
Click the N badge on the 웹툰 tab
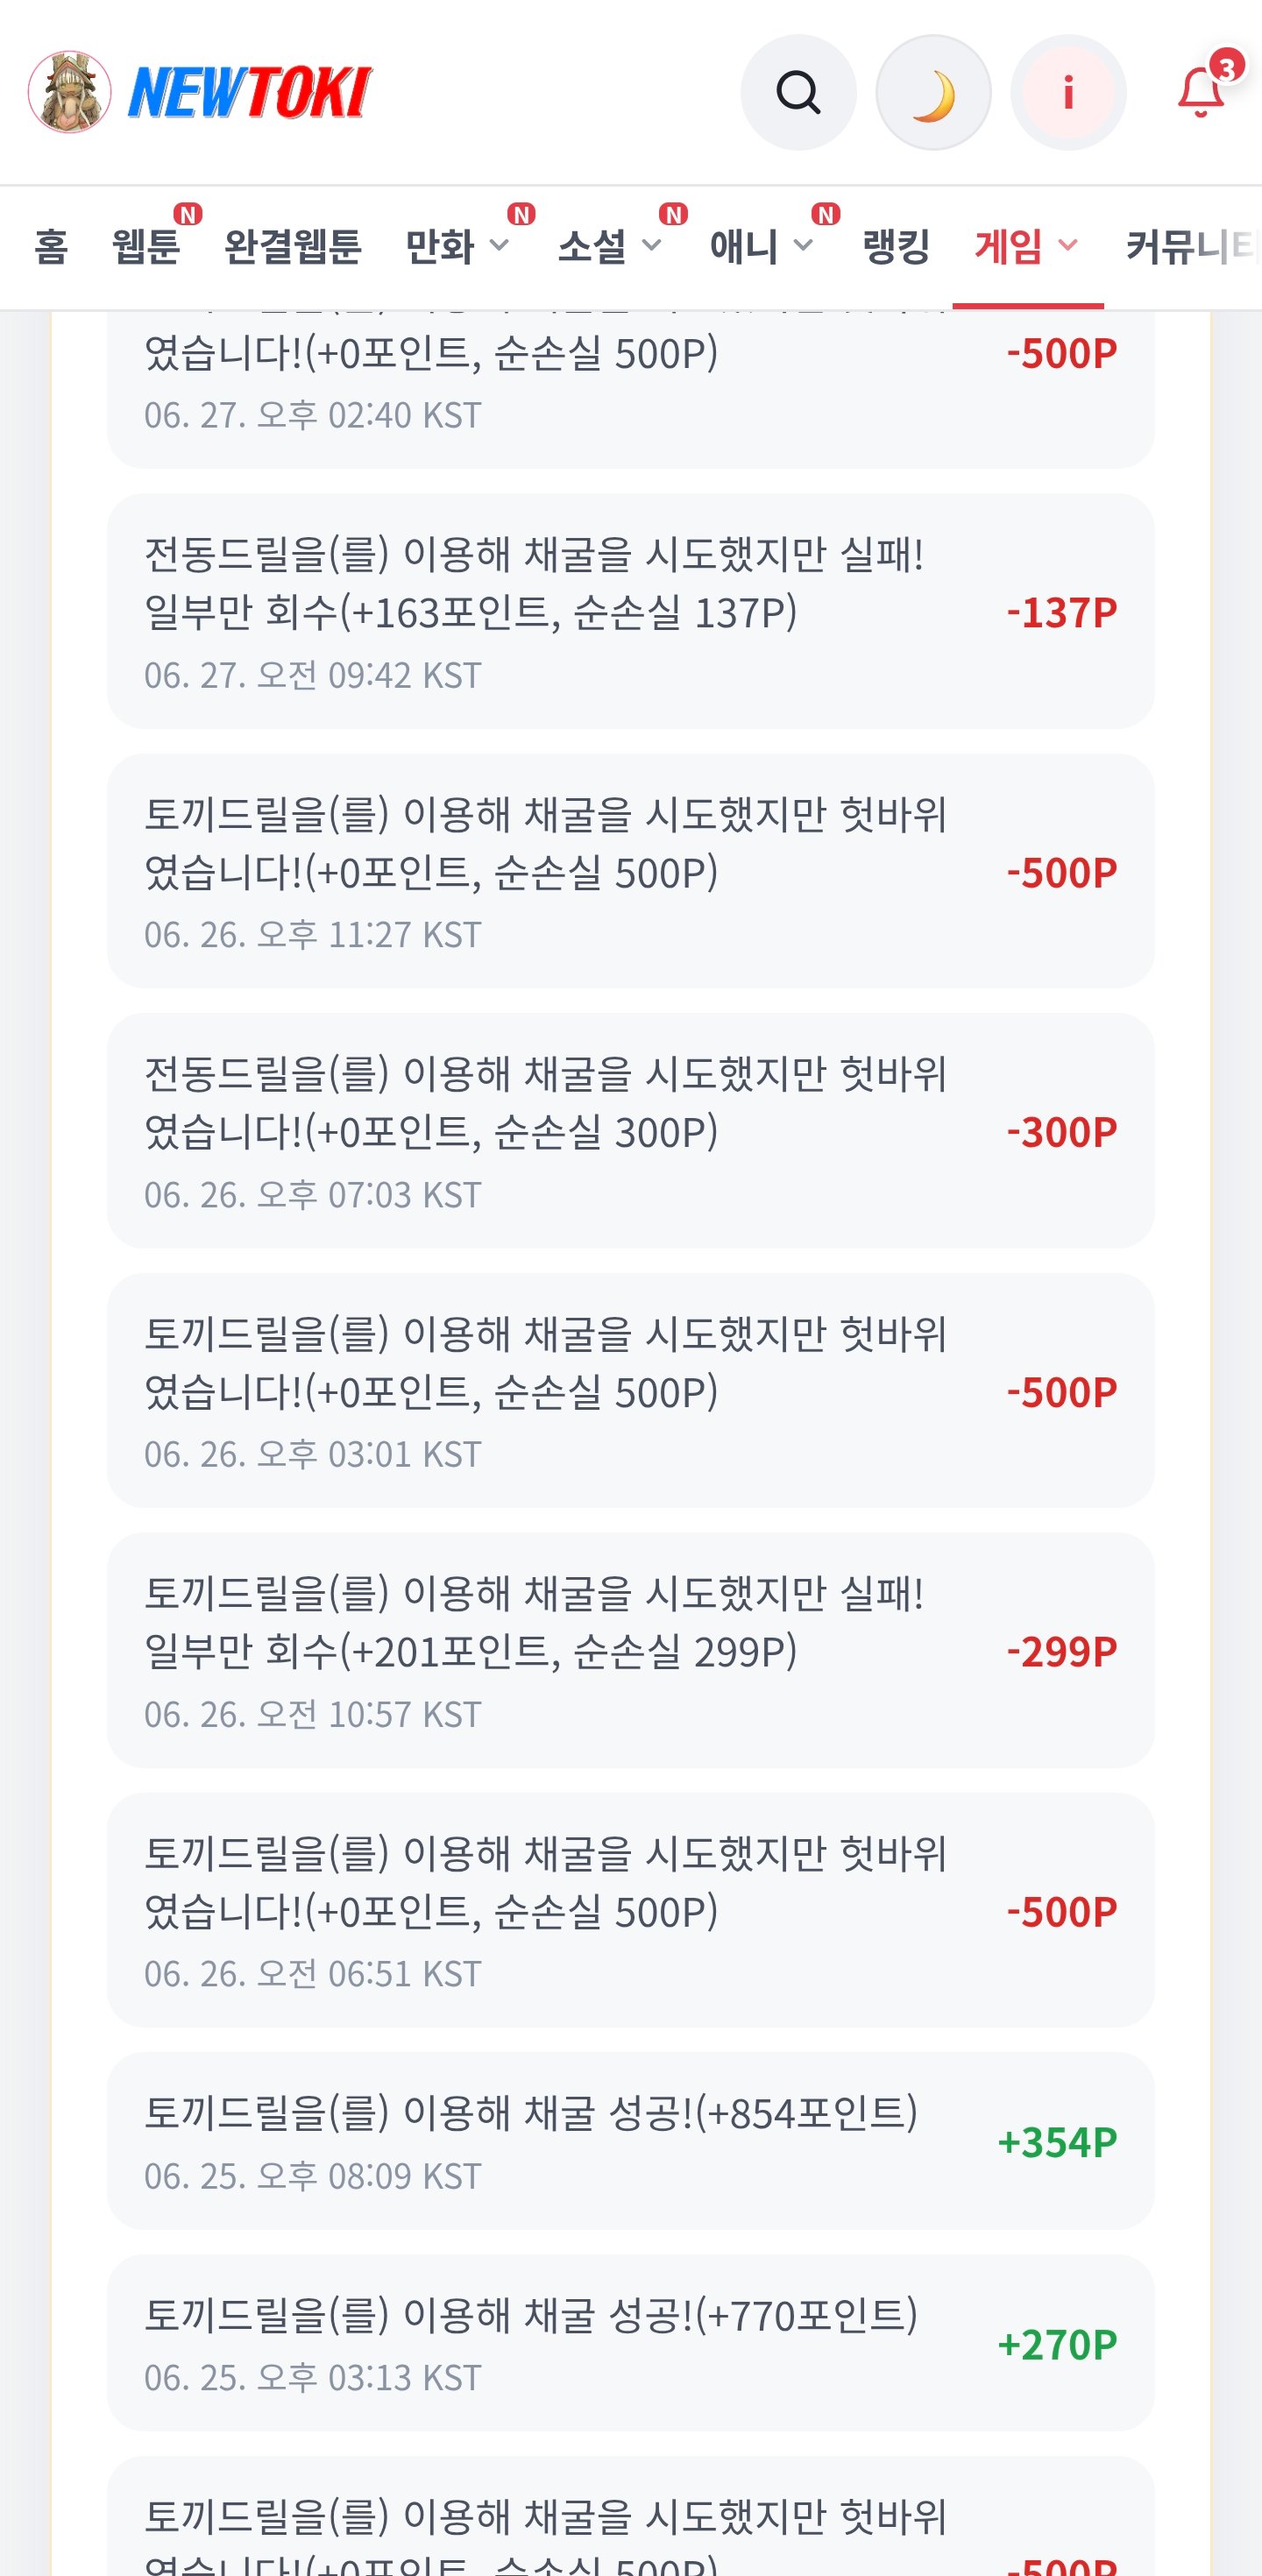(x=188, y=214)
